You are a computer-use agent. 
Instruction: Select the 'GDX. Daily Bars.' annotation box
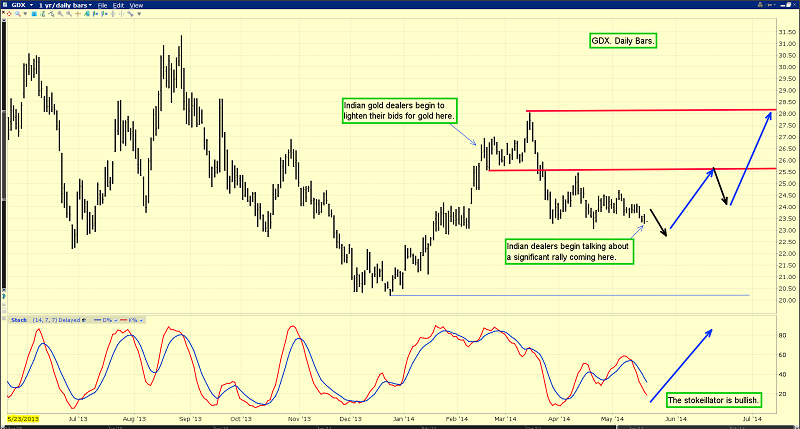pos(622,41)
